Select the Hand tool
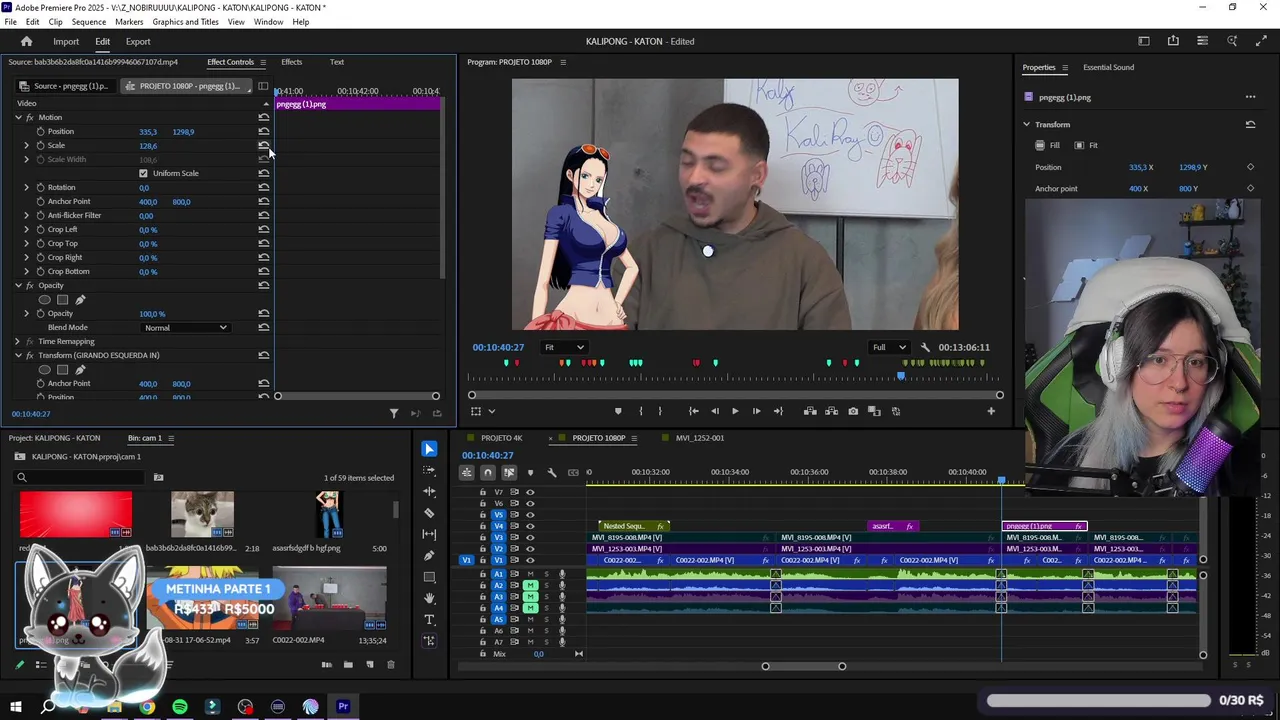 click(x=429, y=598)
